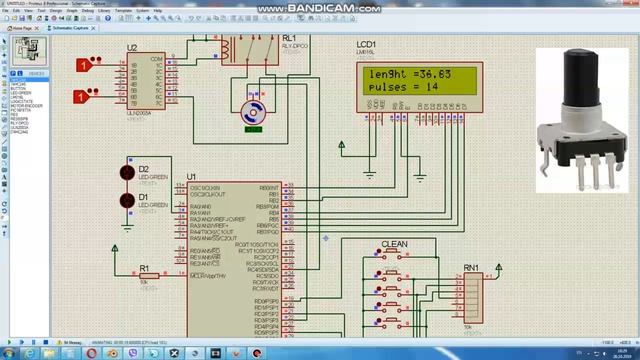Open the simulation Messages indicator
640x360 pixels.
(69, 342)
